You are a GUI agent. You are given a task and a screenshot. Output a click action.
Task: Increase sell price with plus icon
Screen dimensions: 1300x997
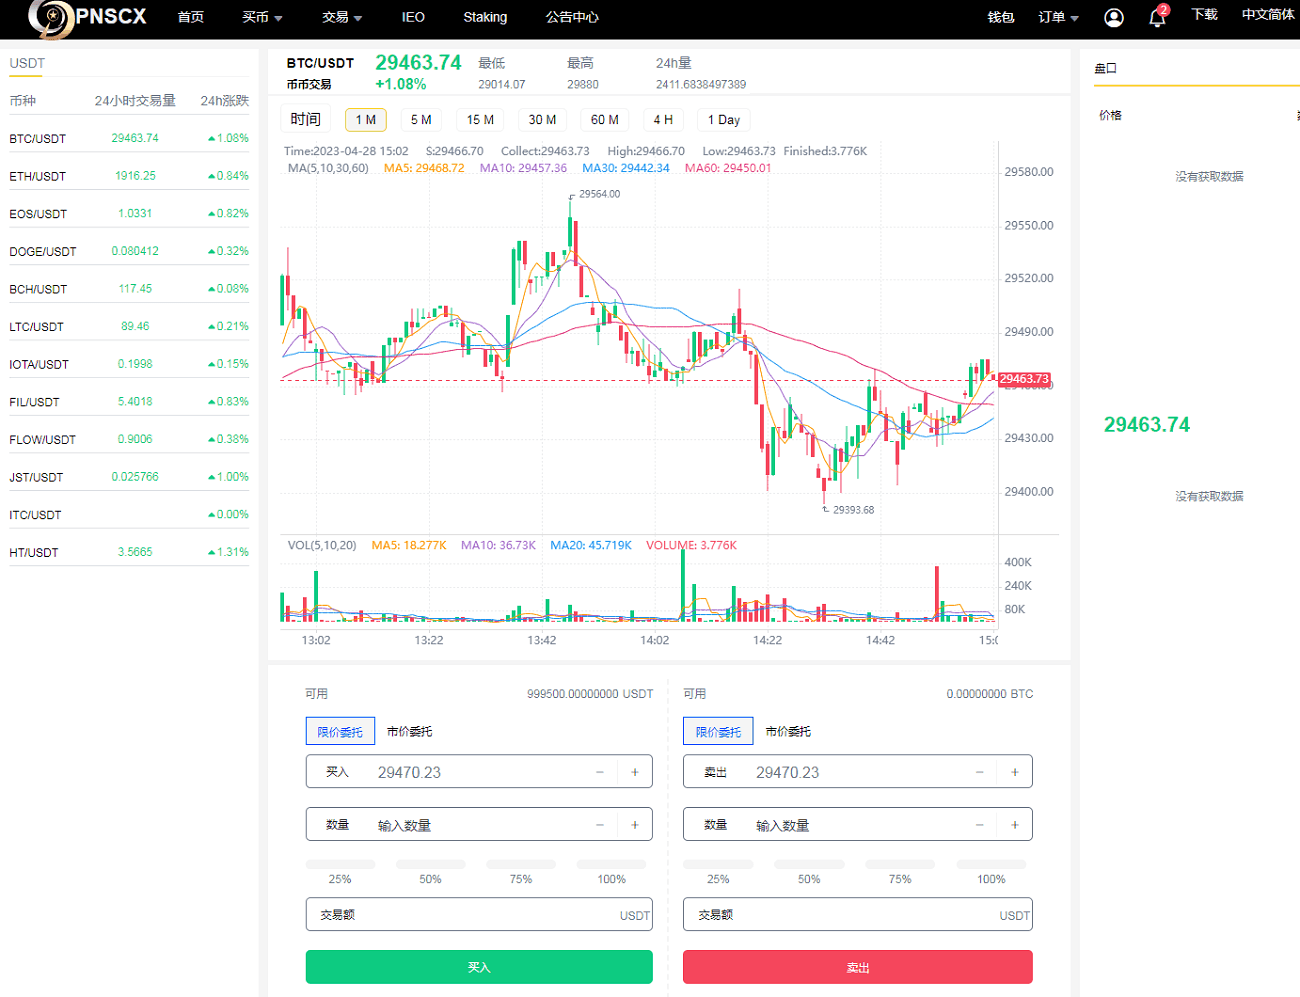coord(1014,772)
